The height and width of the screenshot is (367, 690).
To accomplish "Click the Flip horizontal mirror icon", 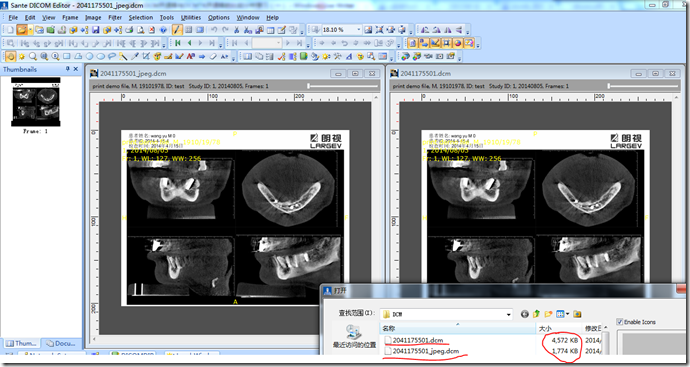I will click(448, 30).
